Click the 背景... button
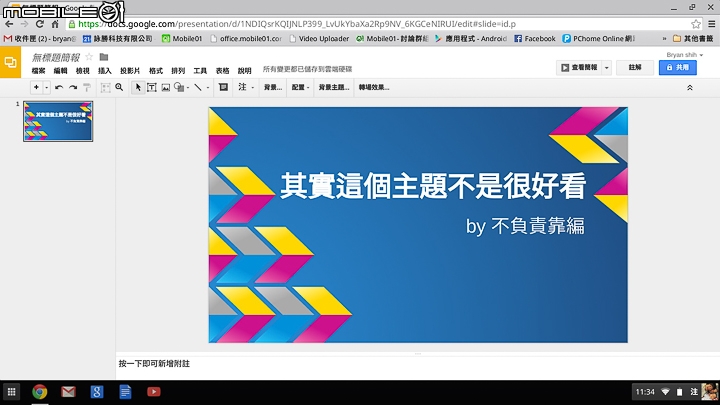The image size is (720, 405). 273,87
